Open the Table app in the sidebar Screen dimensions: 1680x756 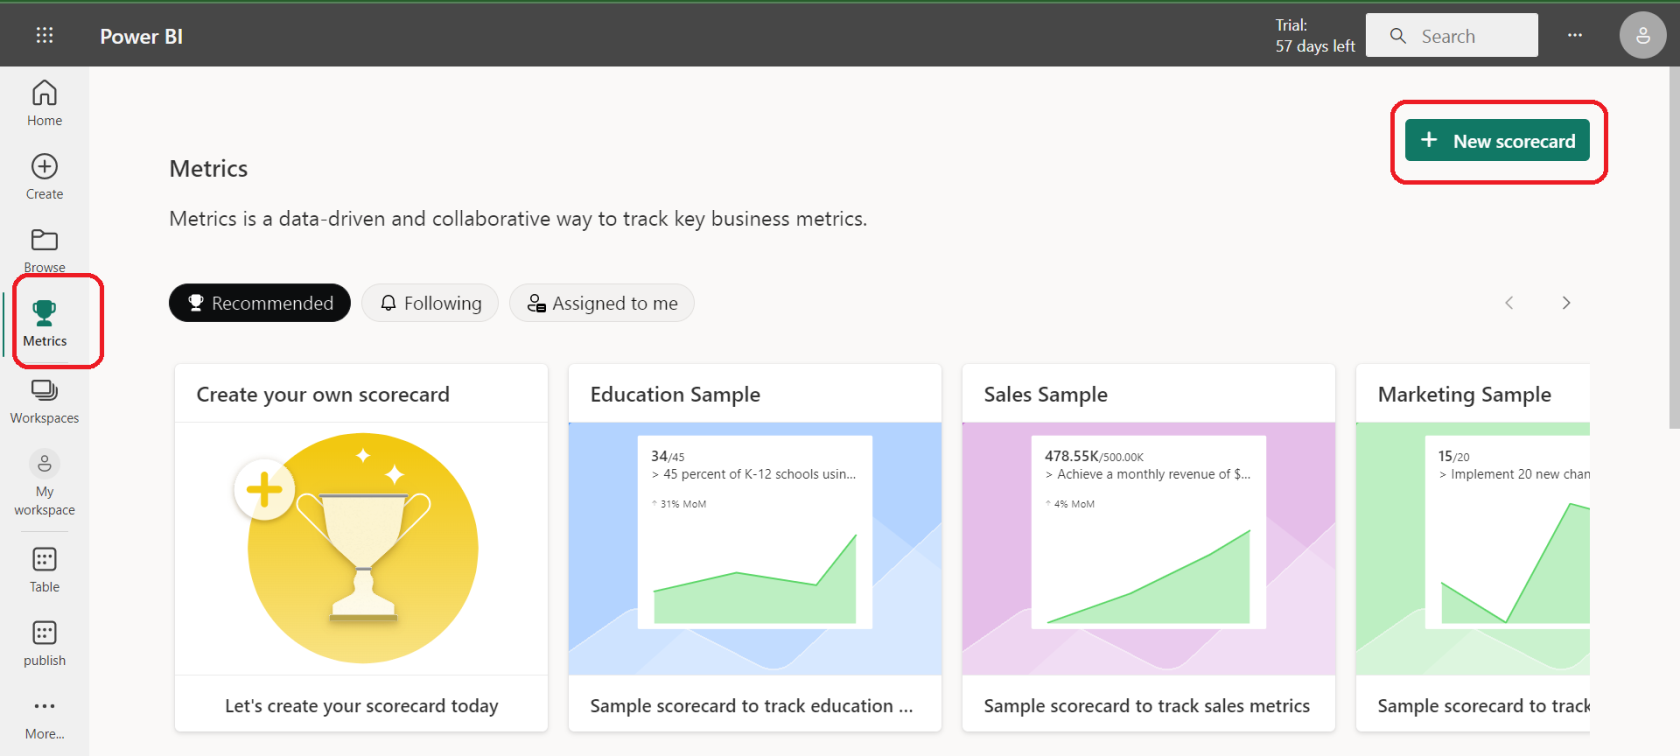tap(44, 569)
